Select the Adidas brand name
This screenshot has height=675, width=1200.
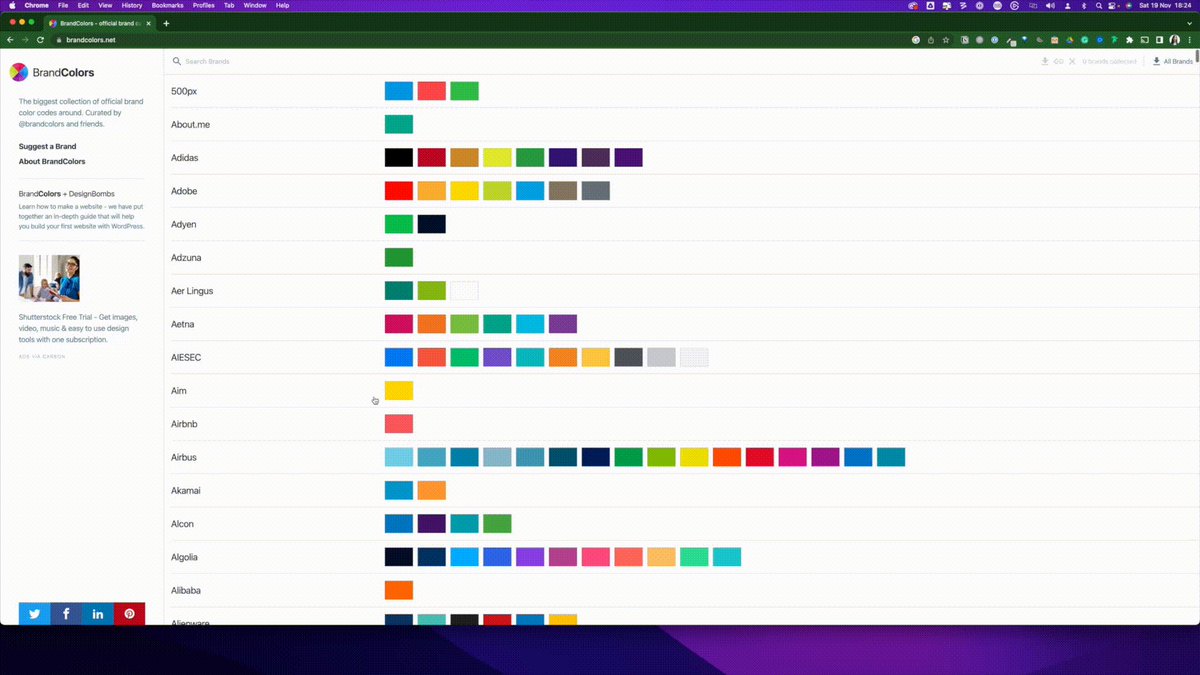[185, 158]
